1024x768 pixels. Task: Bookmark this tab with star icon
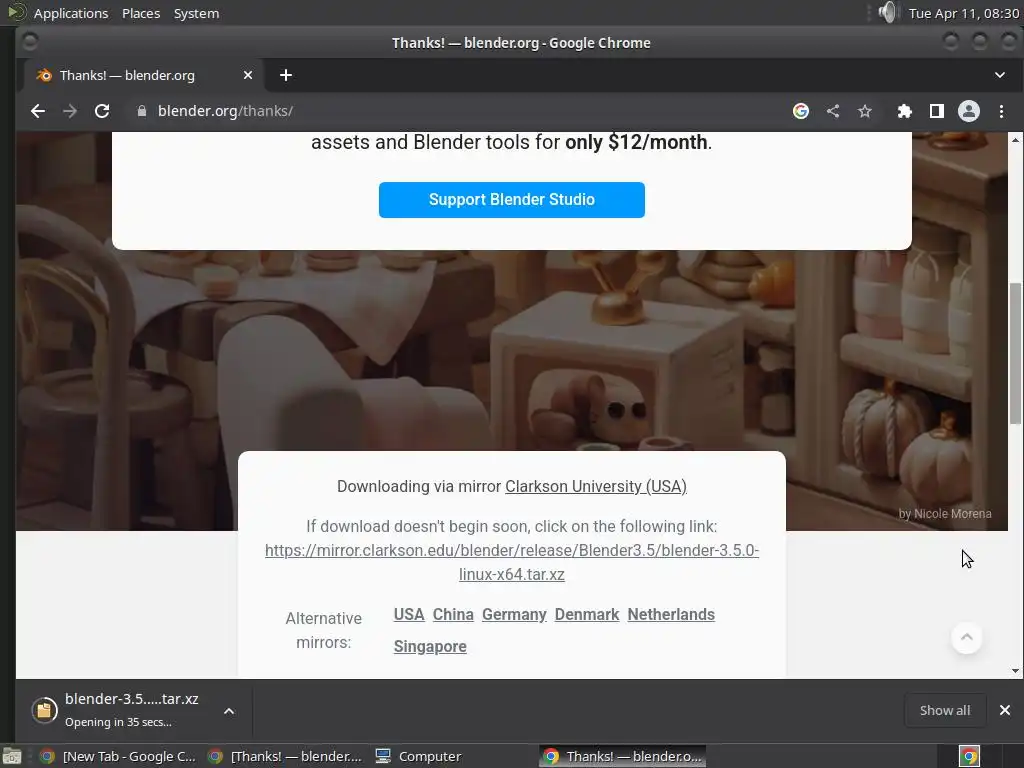point(865,111)
